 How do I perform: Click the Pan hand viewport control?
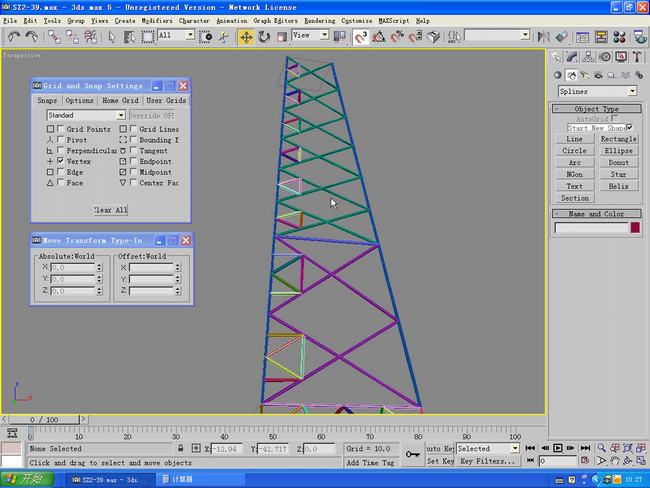(615, 460)
